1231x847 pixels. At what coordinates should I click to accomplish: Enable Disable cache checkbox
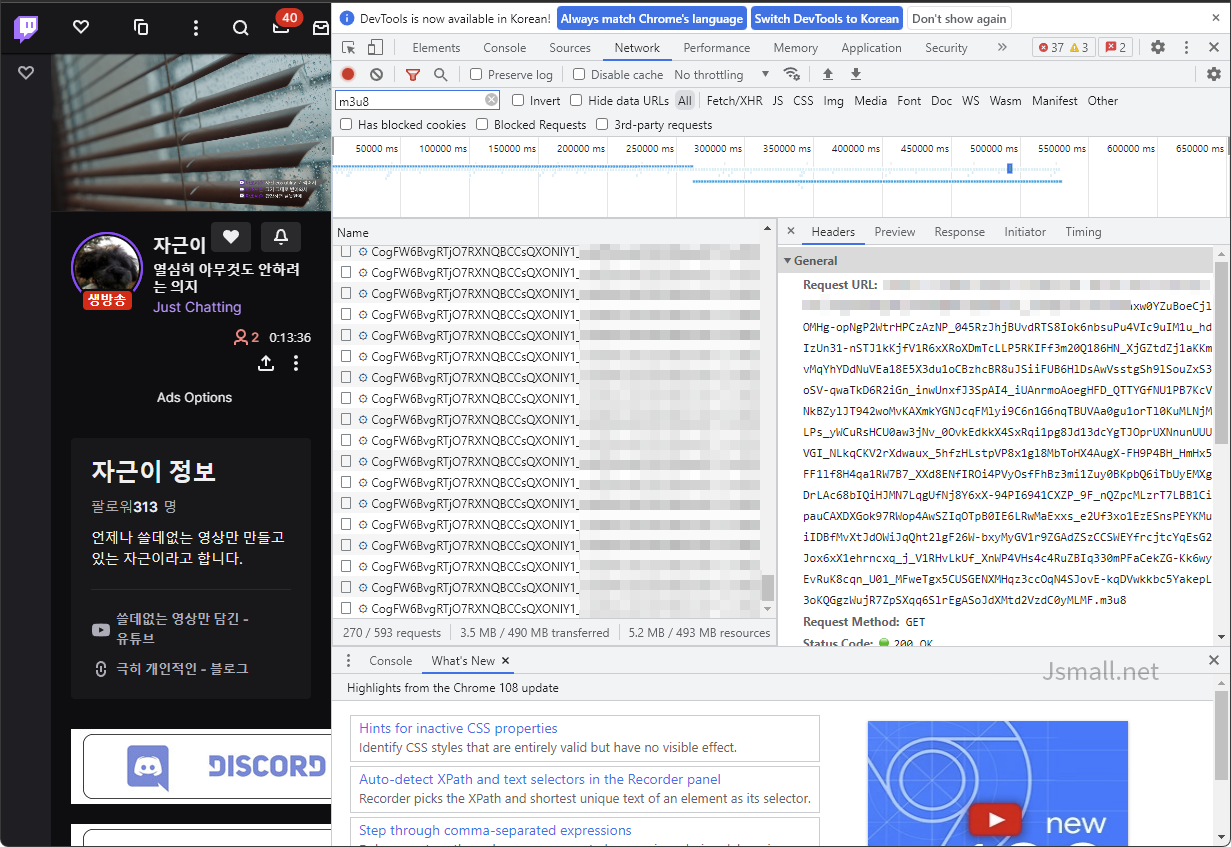(579, 74)
